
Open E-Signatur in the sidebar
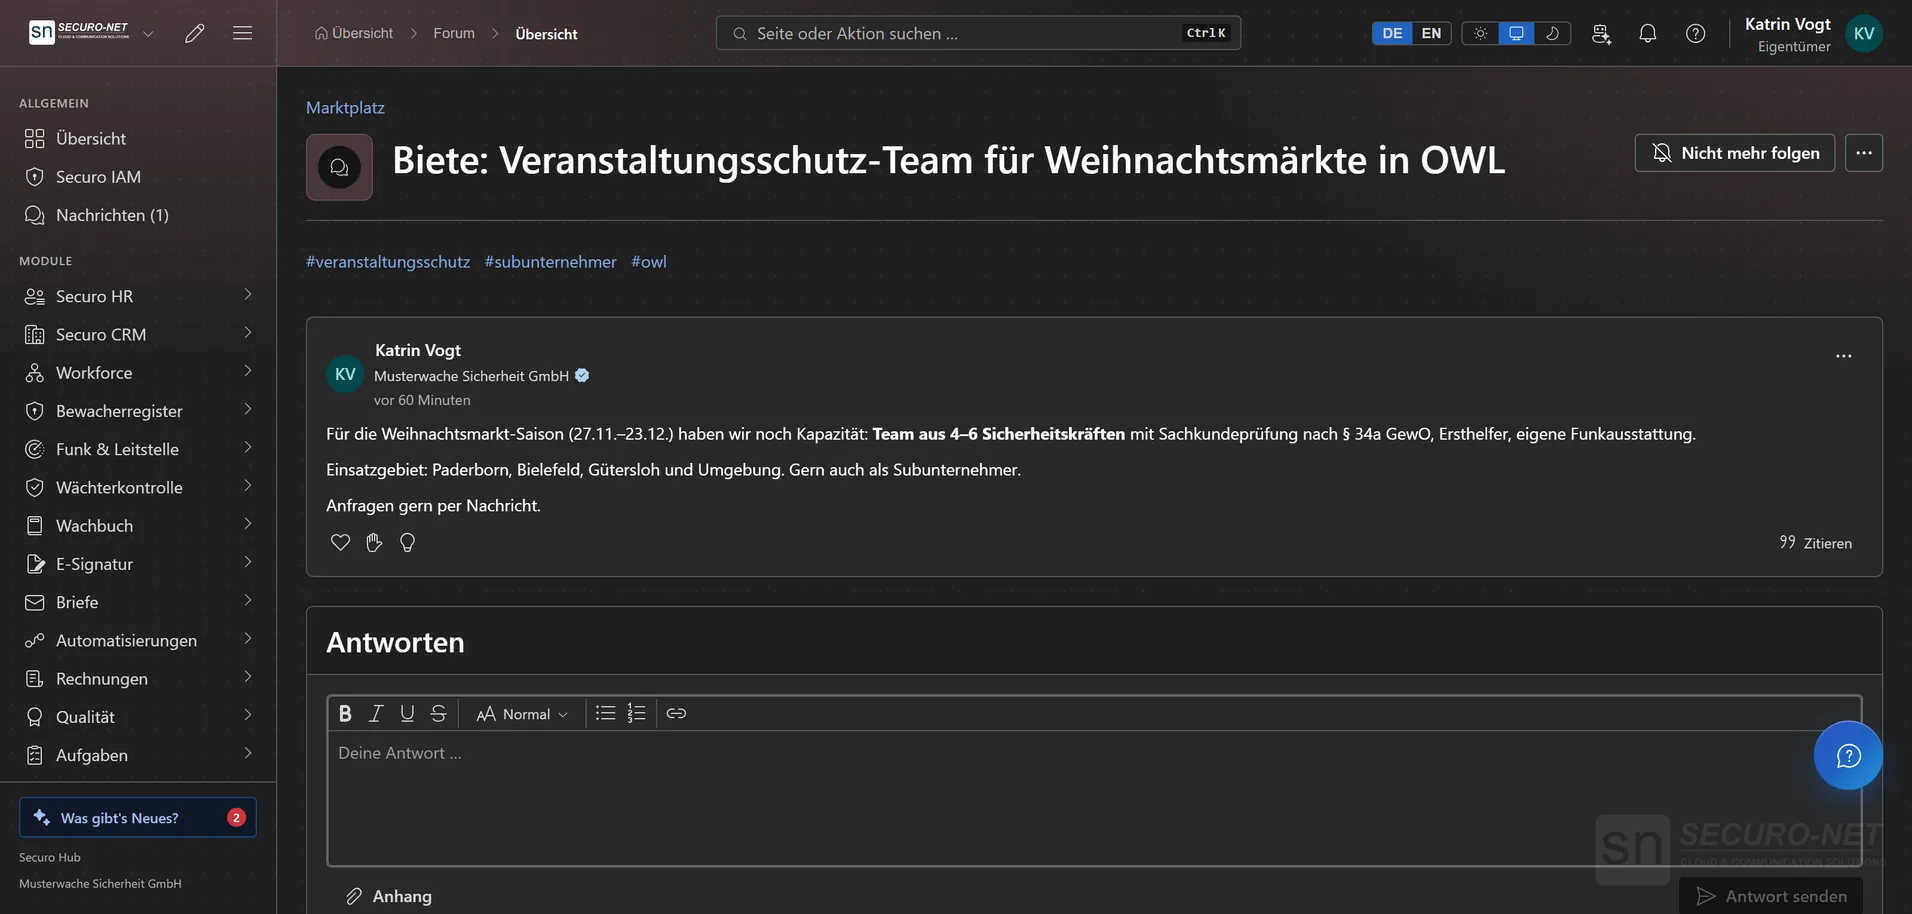pyautogui.click(x=138, y=564)
